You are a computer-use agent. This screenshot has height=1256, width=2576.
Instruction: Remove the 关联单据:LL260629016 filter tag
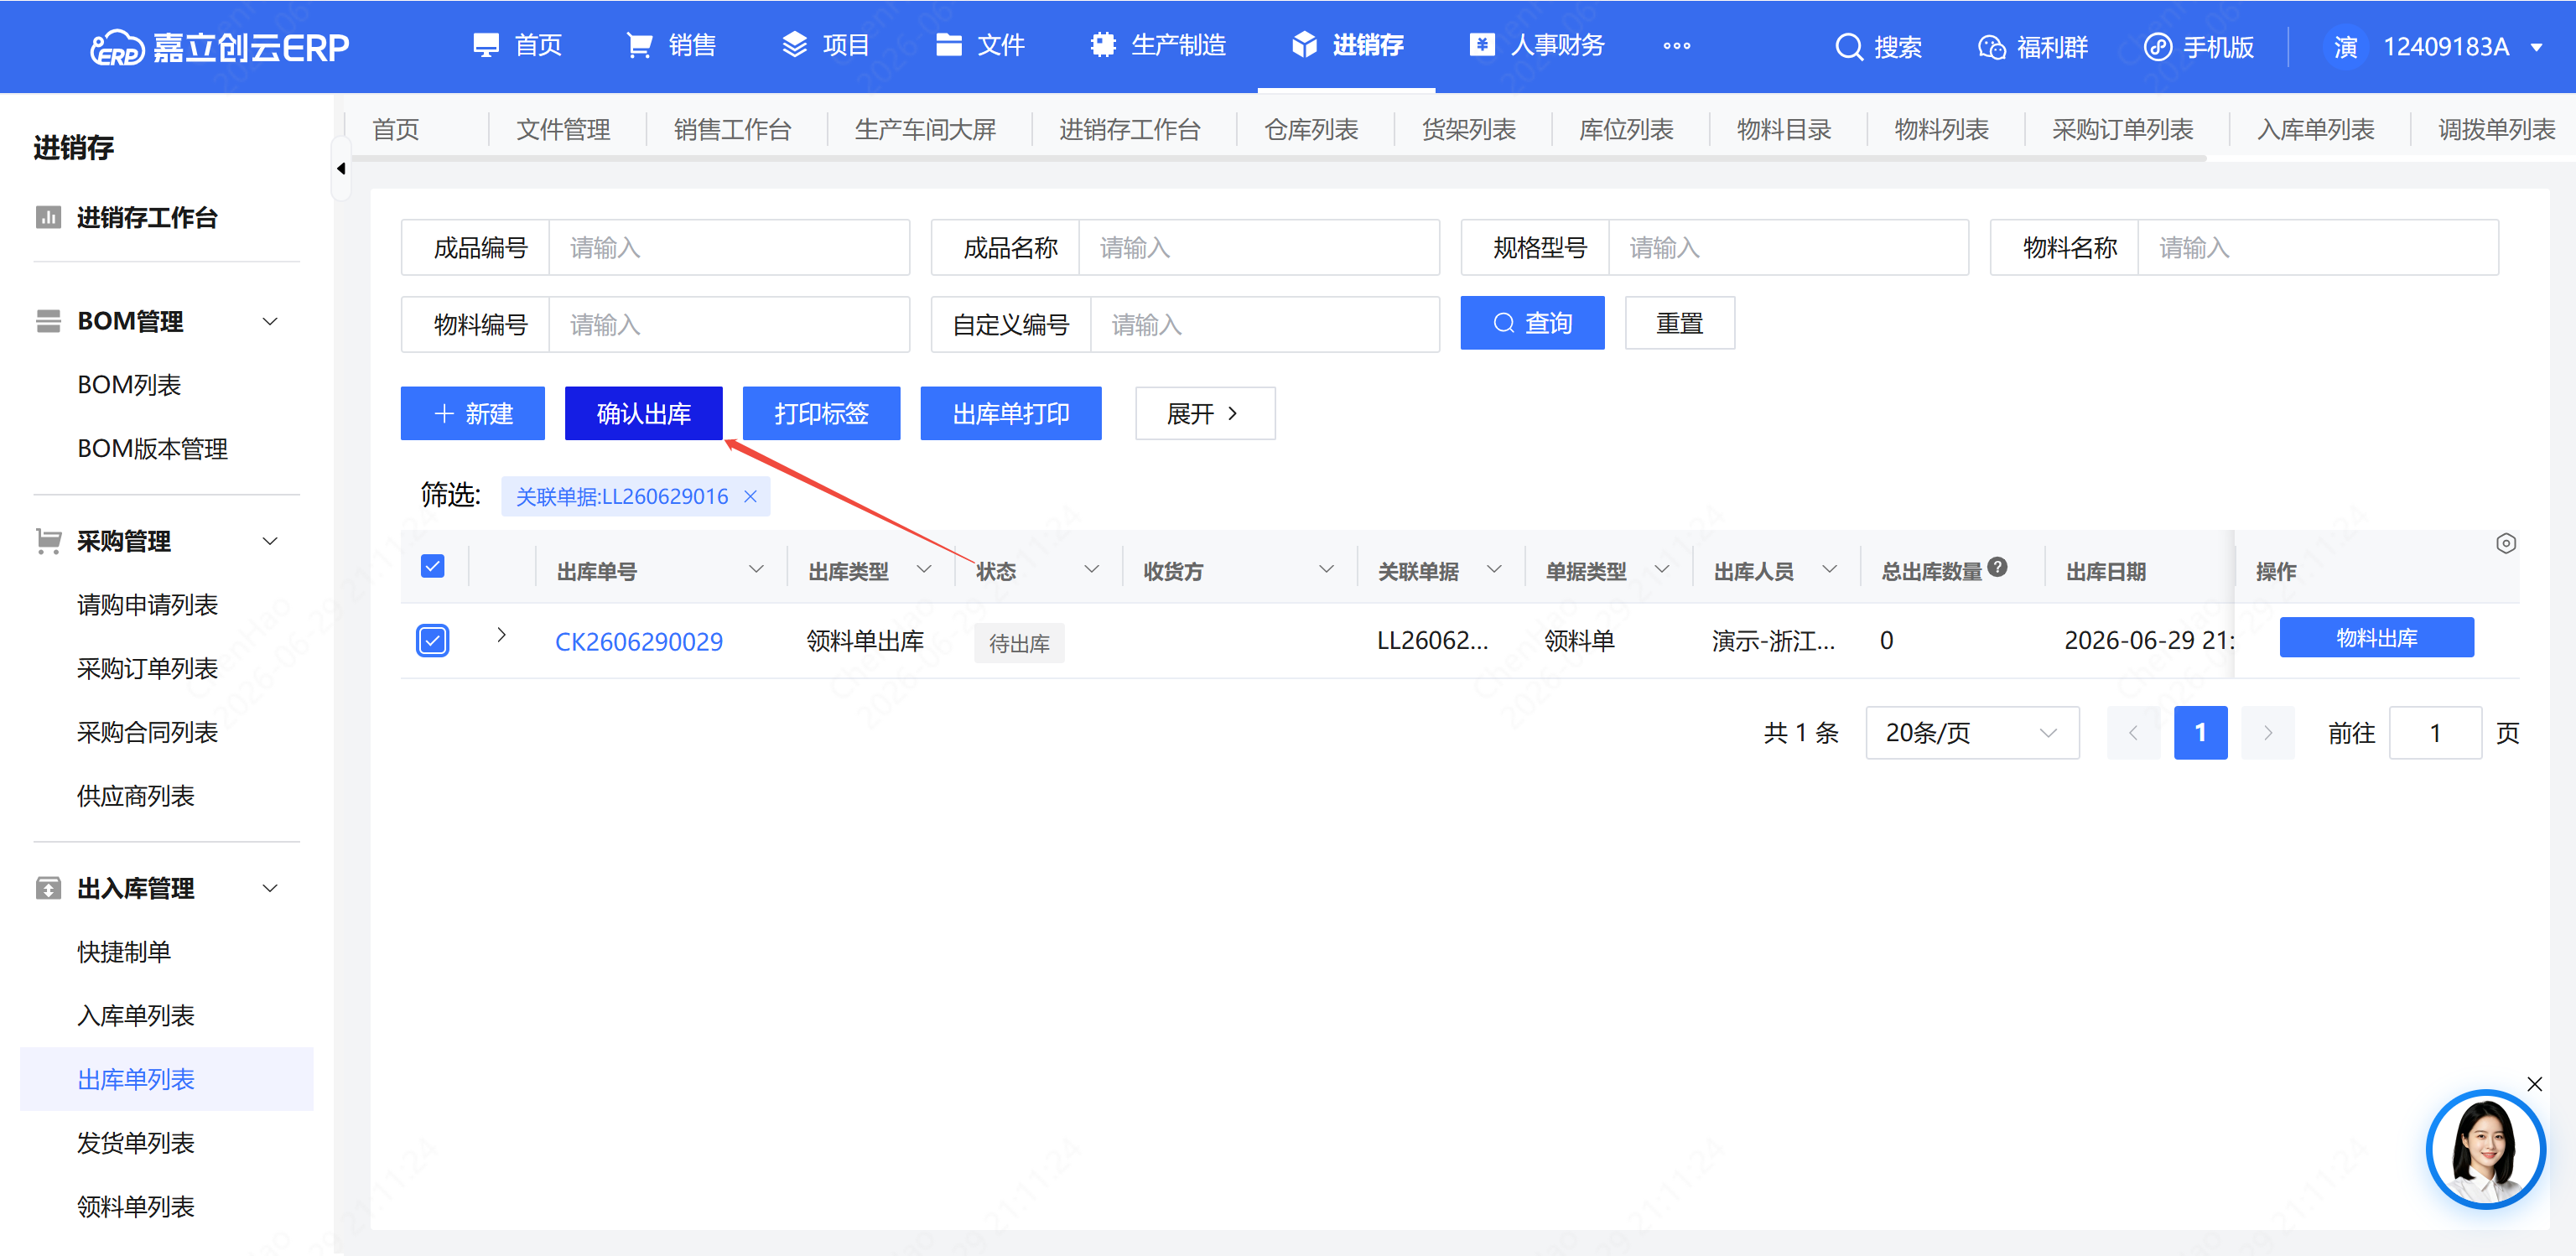(x=750, y=496)
